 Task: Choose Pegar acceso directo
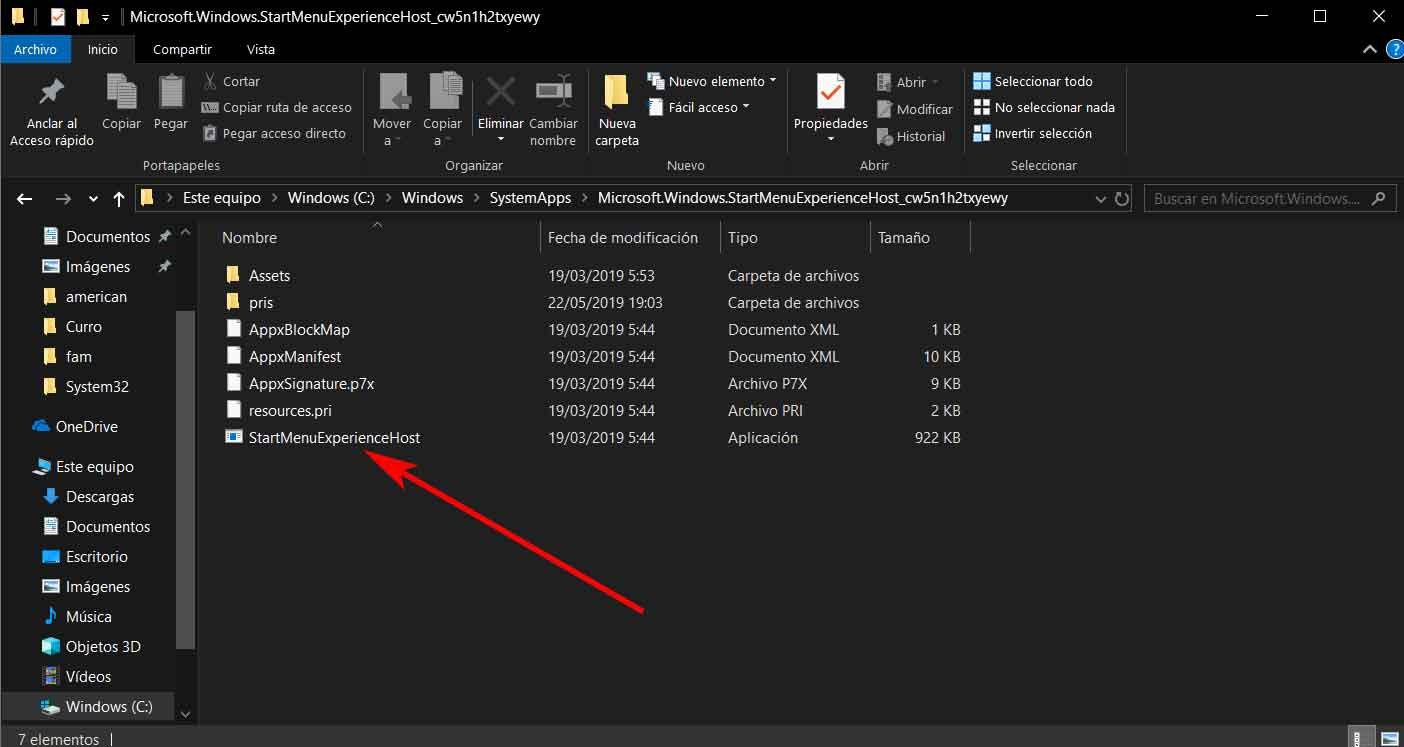[274, 133]
